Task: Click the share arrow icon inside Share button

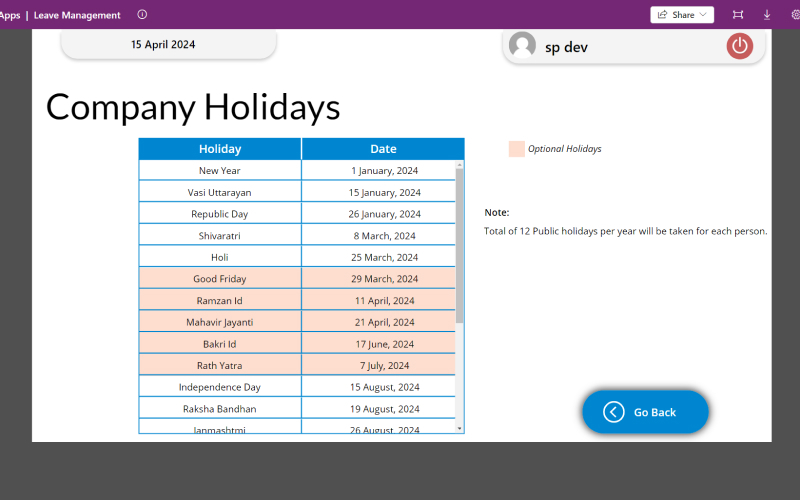Action: coord(662,15)
